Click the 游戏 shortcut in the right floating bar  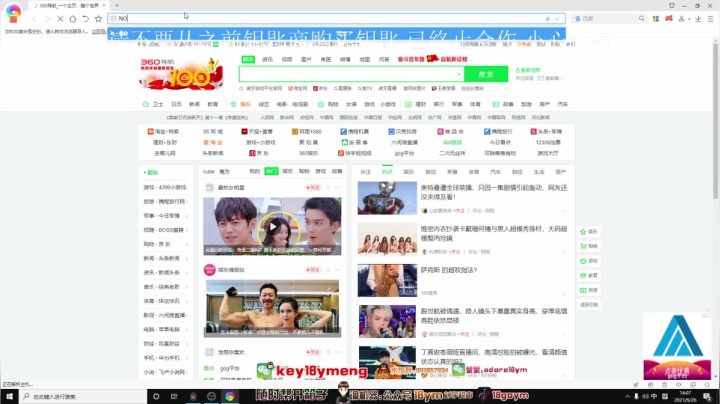tap(589, 261)
